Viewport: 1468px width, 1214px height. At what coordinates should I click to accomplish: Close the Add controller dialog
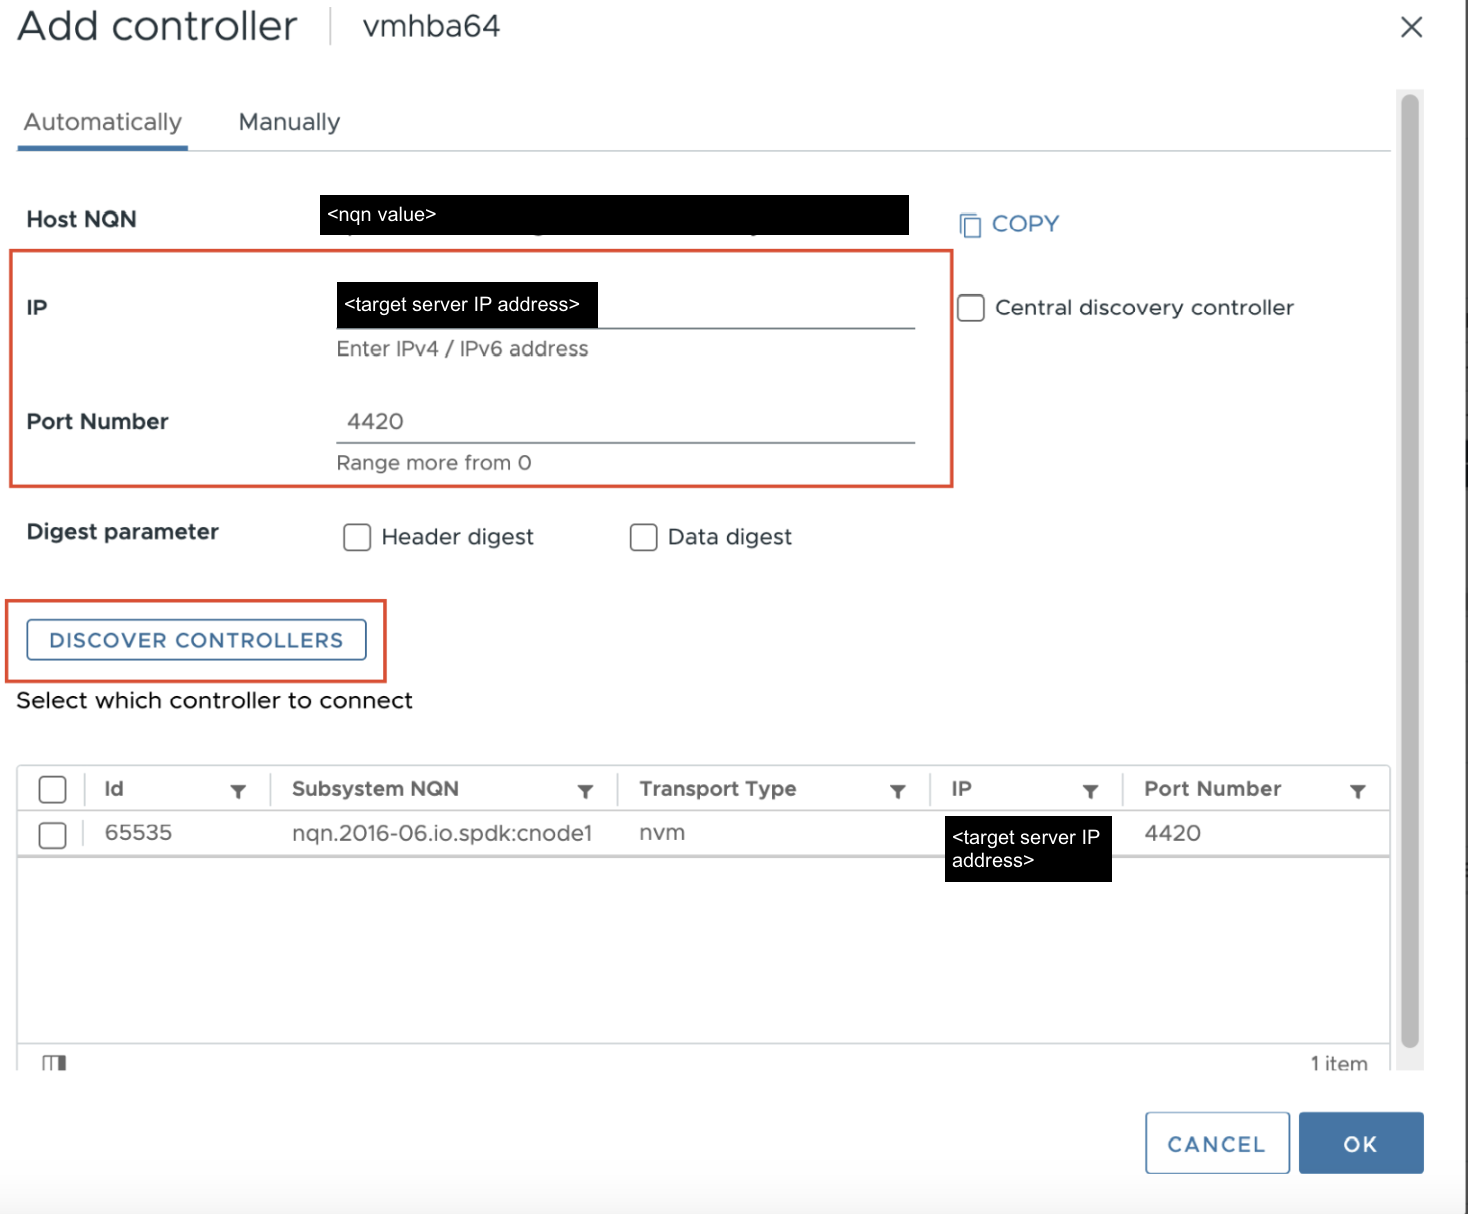(x=1411, y=27)
